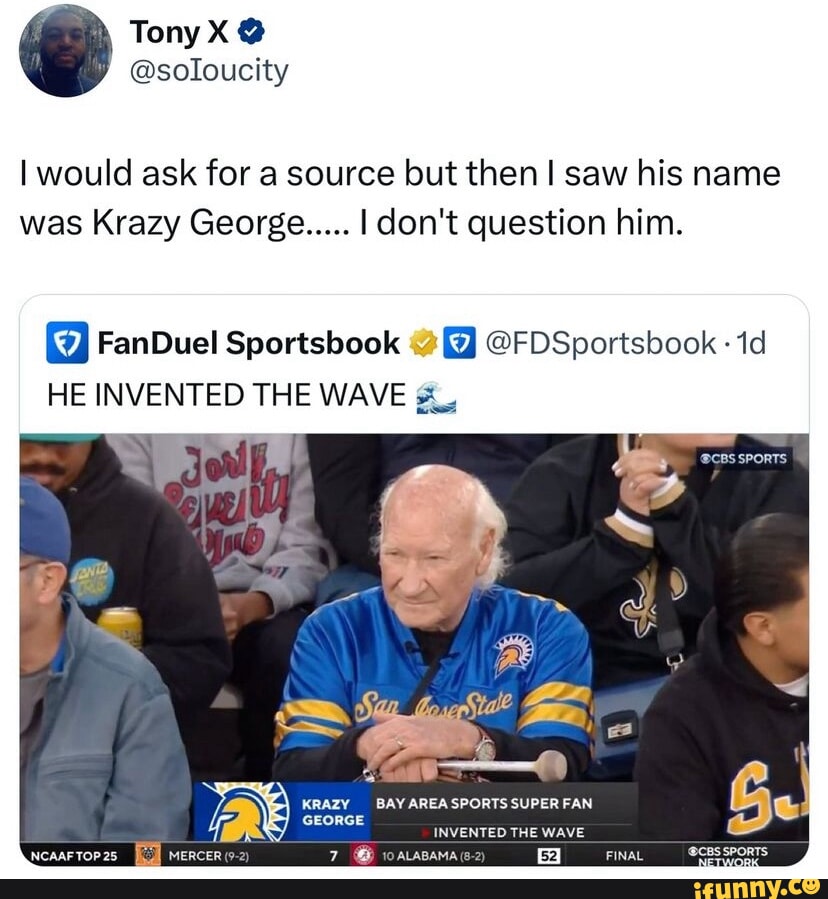This screenshot has width=828, height=899.
Task: Open the quoted tweet text HE INVENTED THE WAVE
Action: (226, 395)
